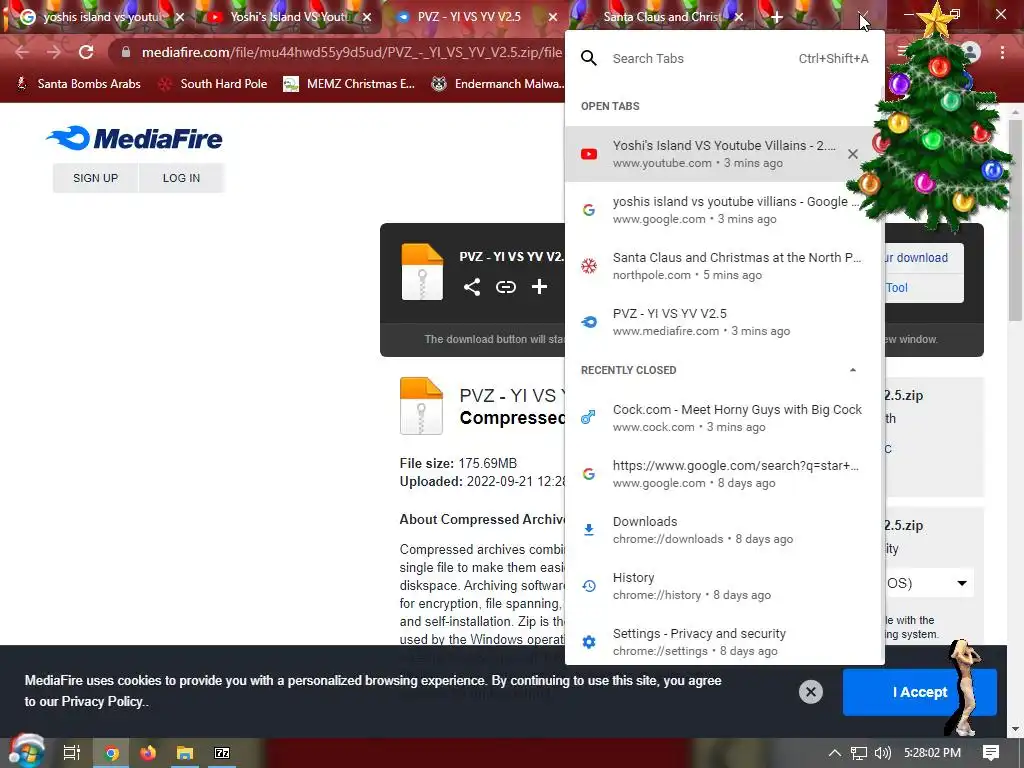Add file using plus icon

tap(539, 287)
